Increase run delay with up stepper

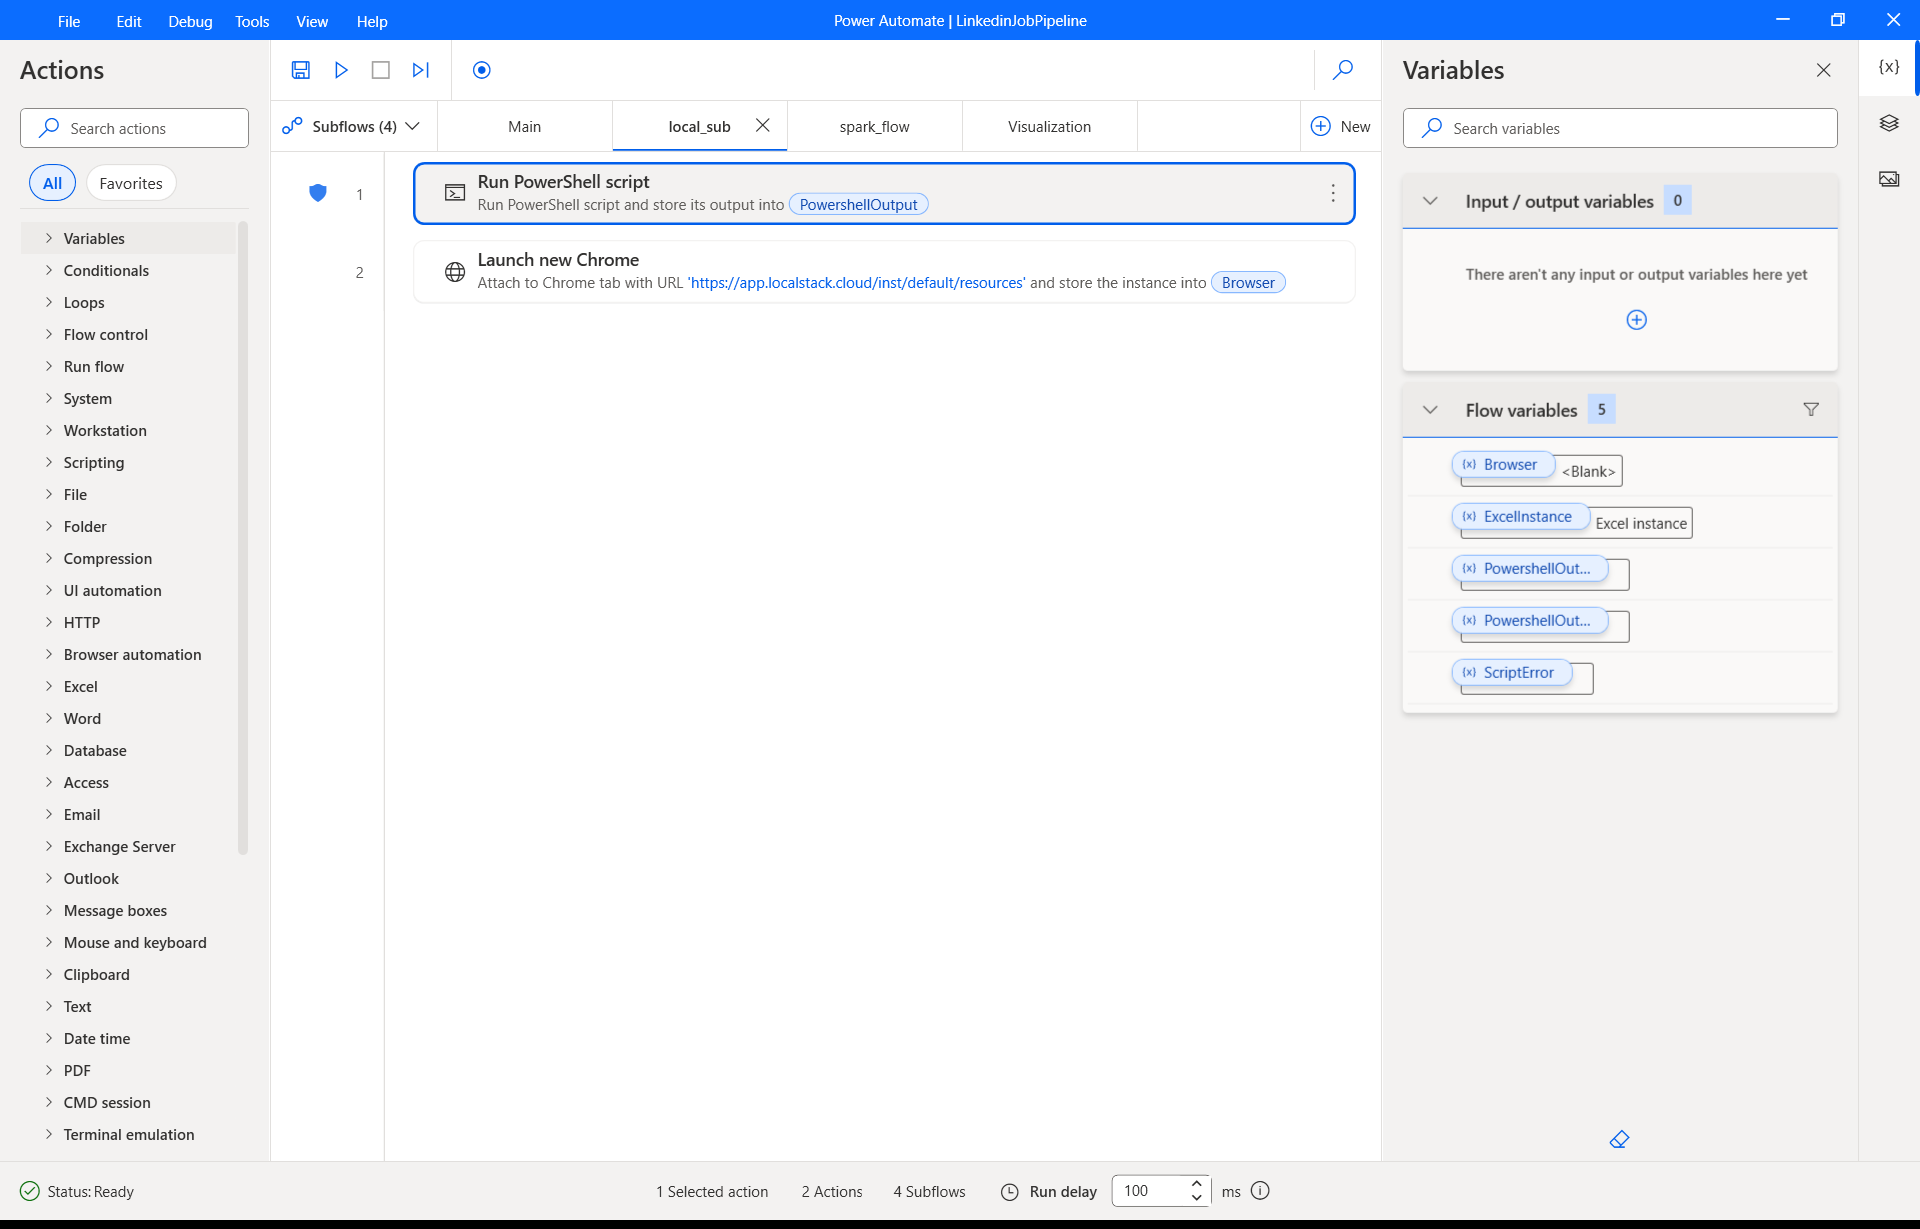coord(1196,1183)
